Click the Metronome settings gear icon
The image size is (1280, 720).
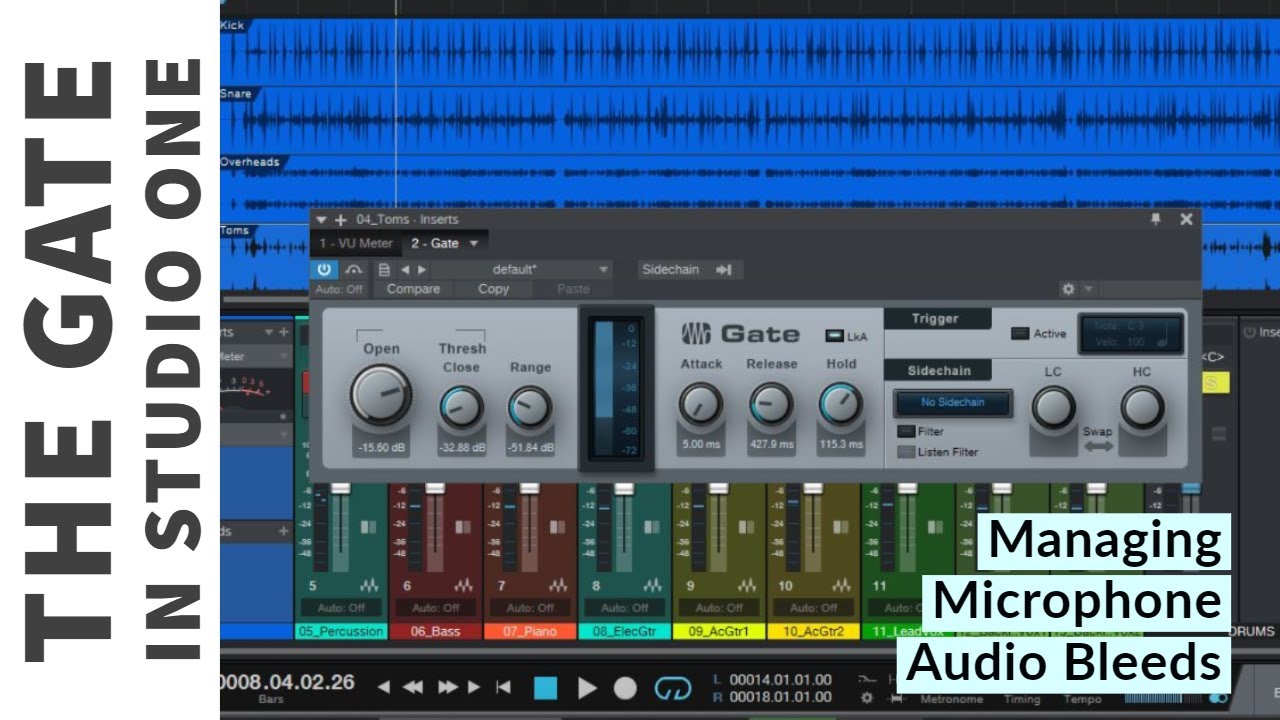pos(866,698)
